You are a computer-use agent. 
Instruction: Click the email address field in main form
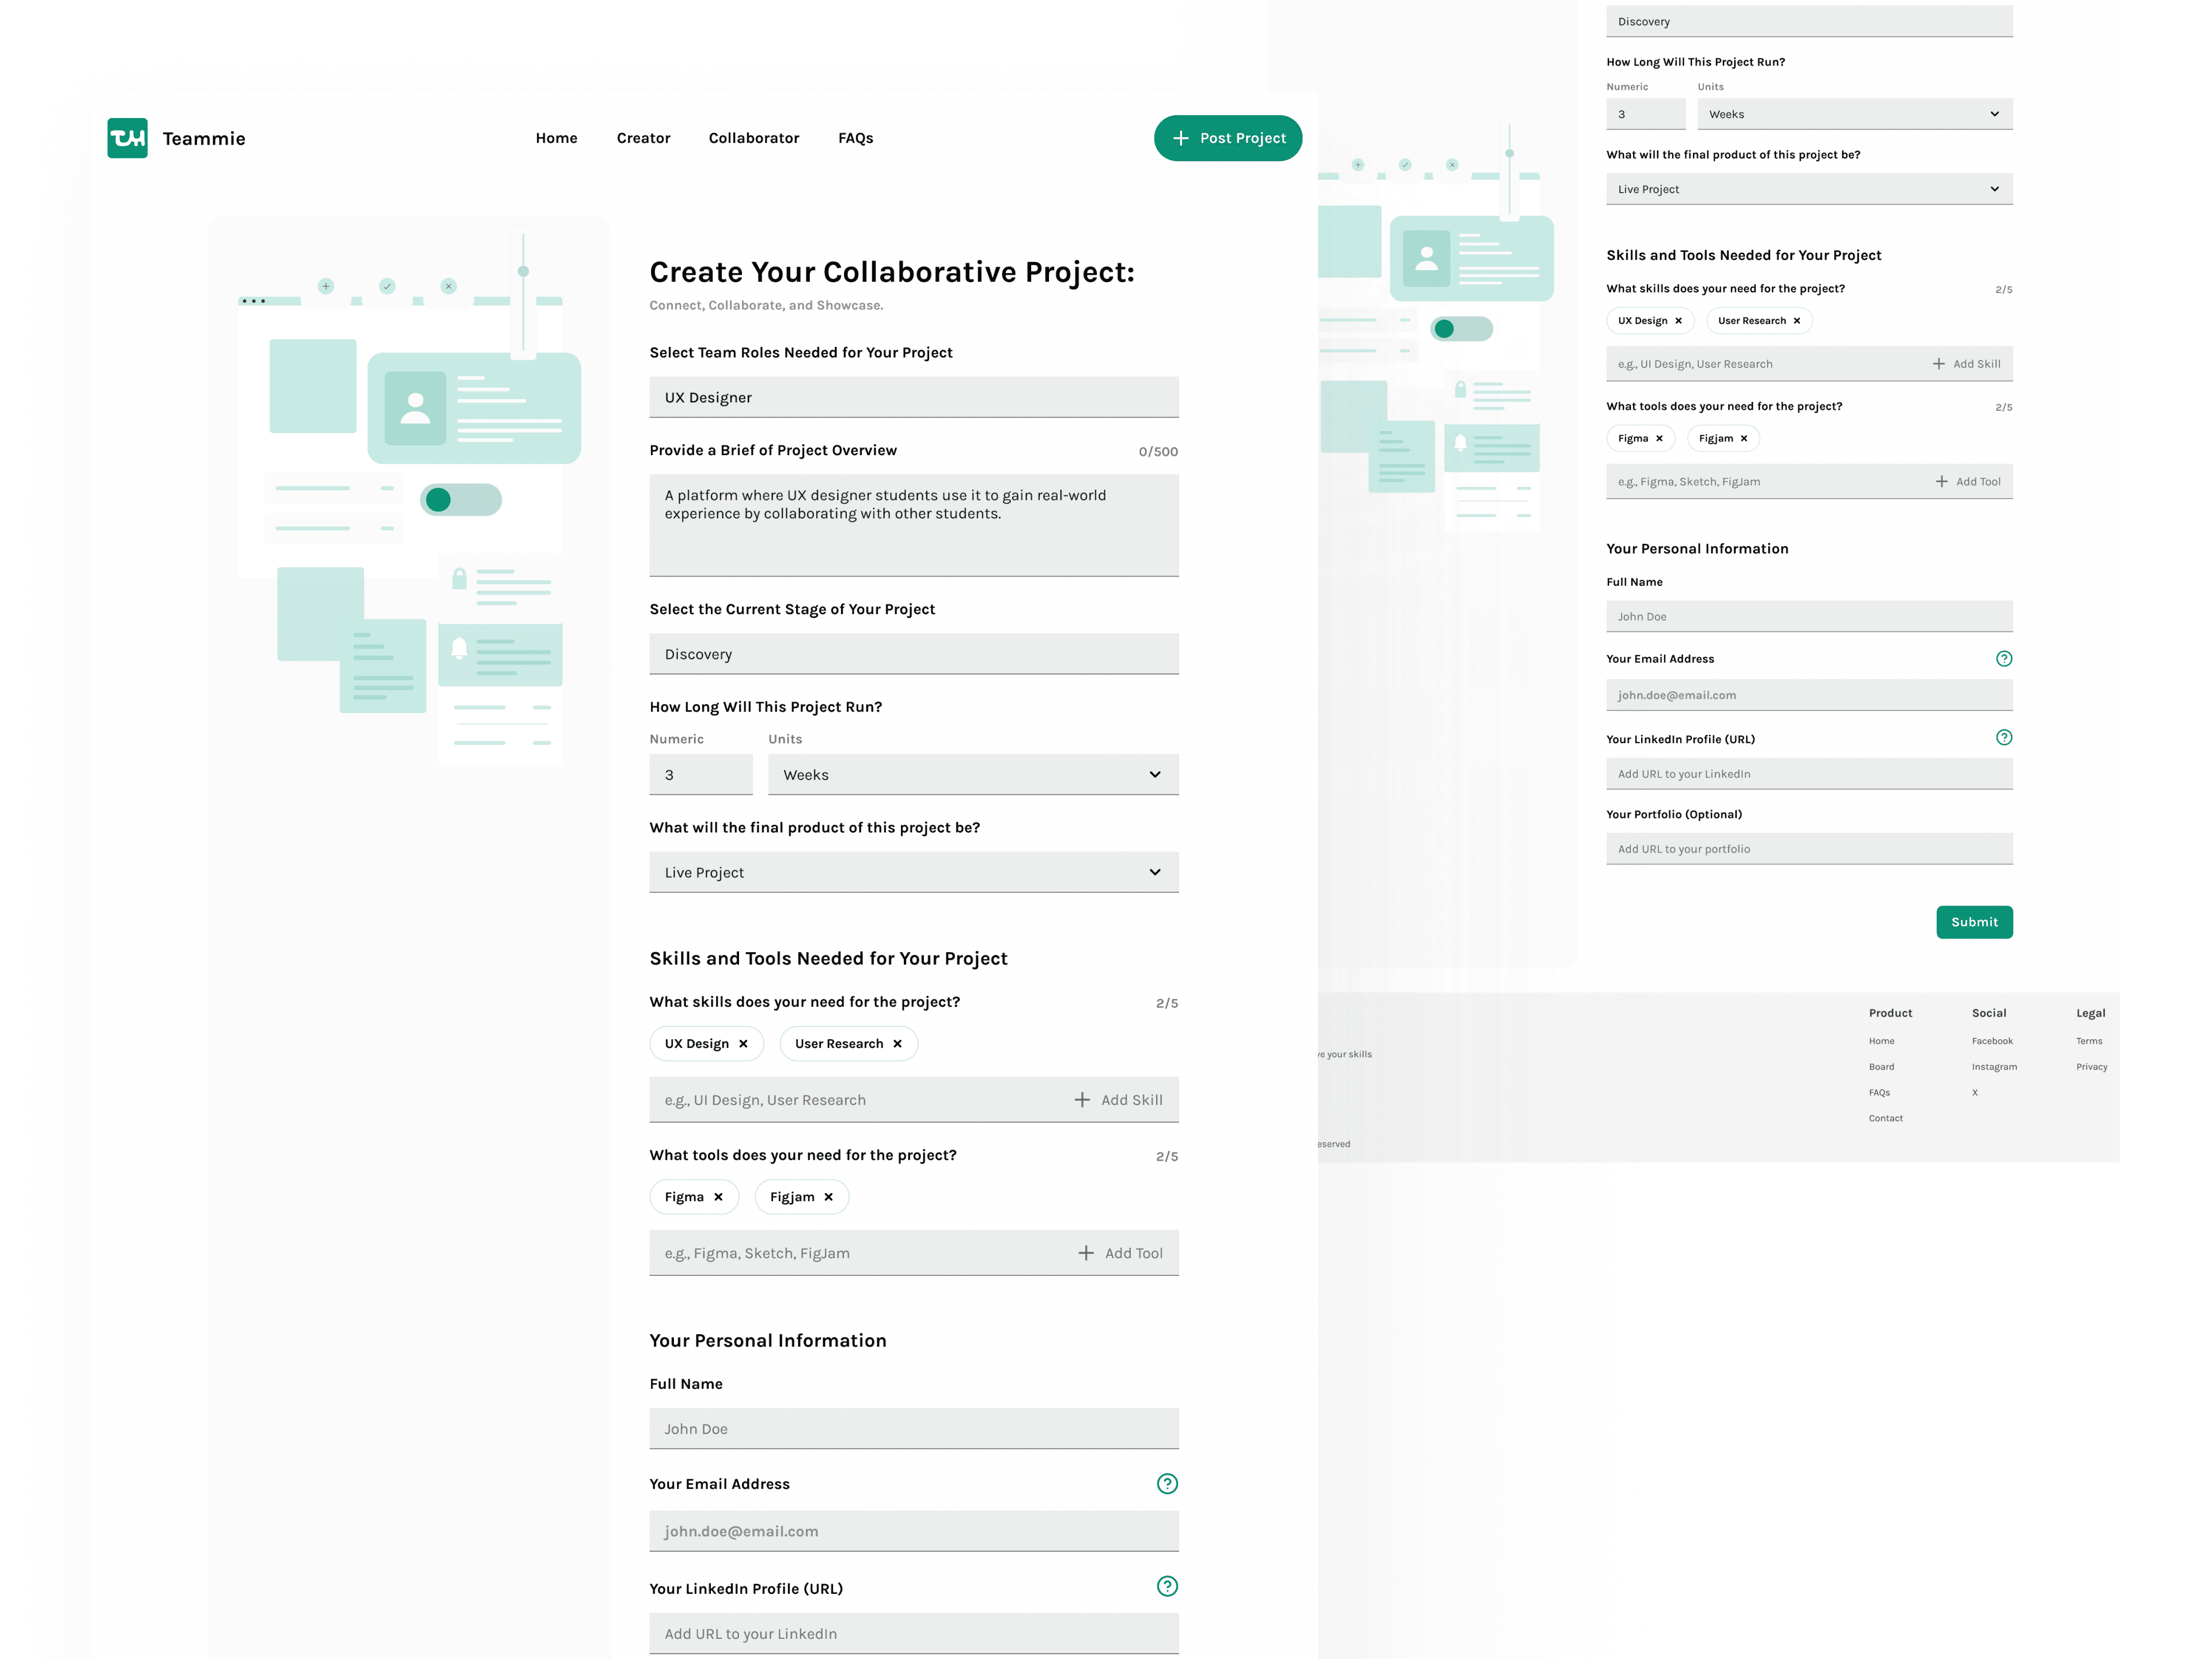click(913, 1531)
